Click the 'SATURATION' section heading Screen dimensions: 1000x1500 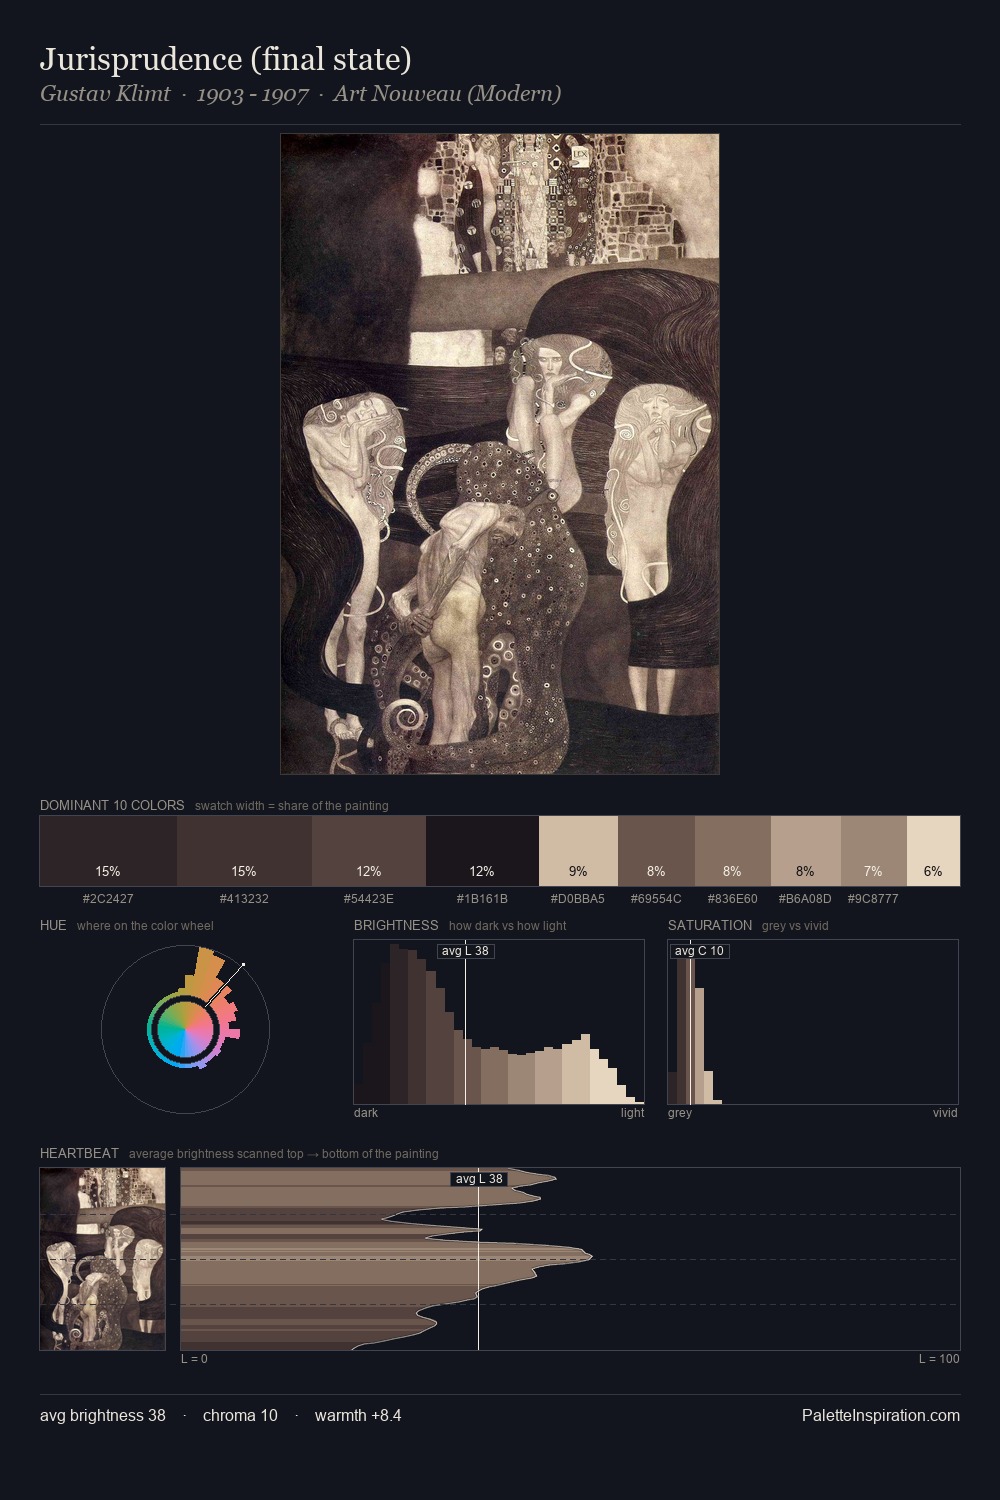point(710,925)
